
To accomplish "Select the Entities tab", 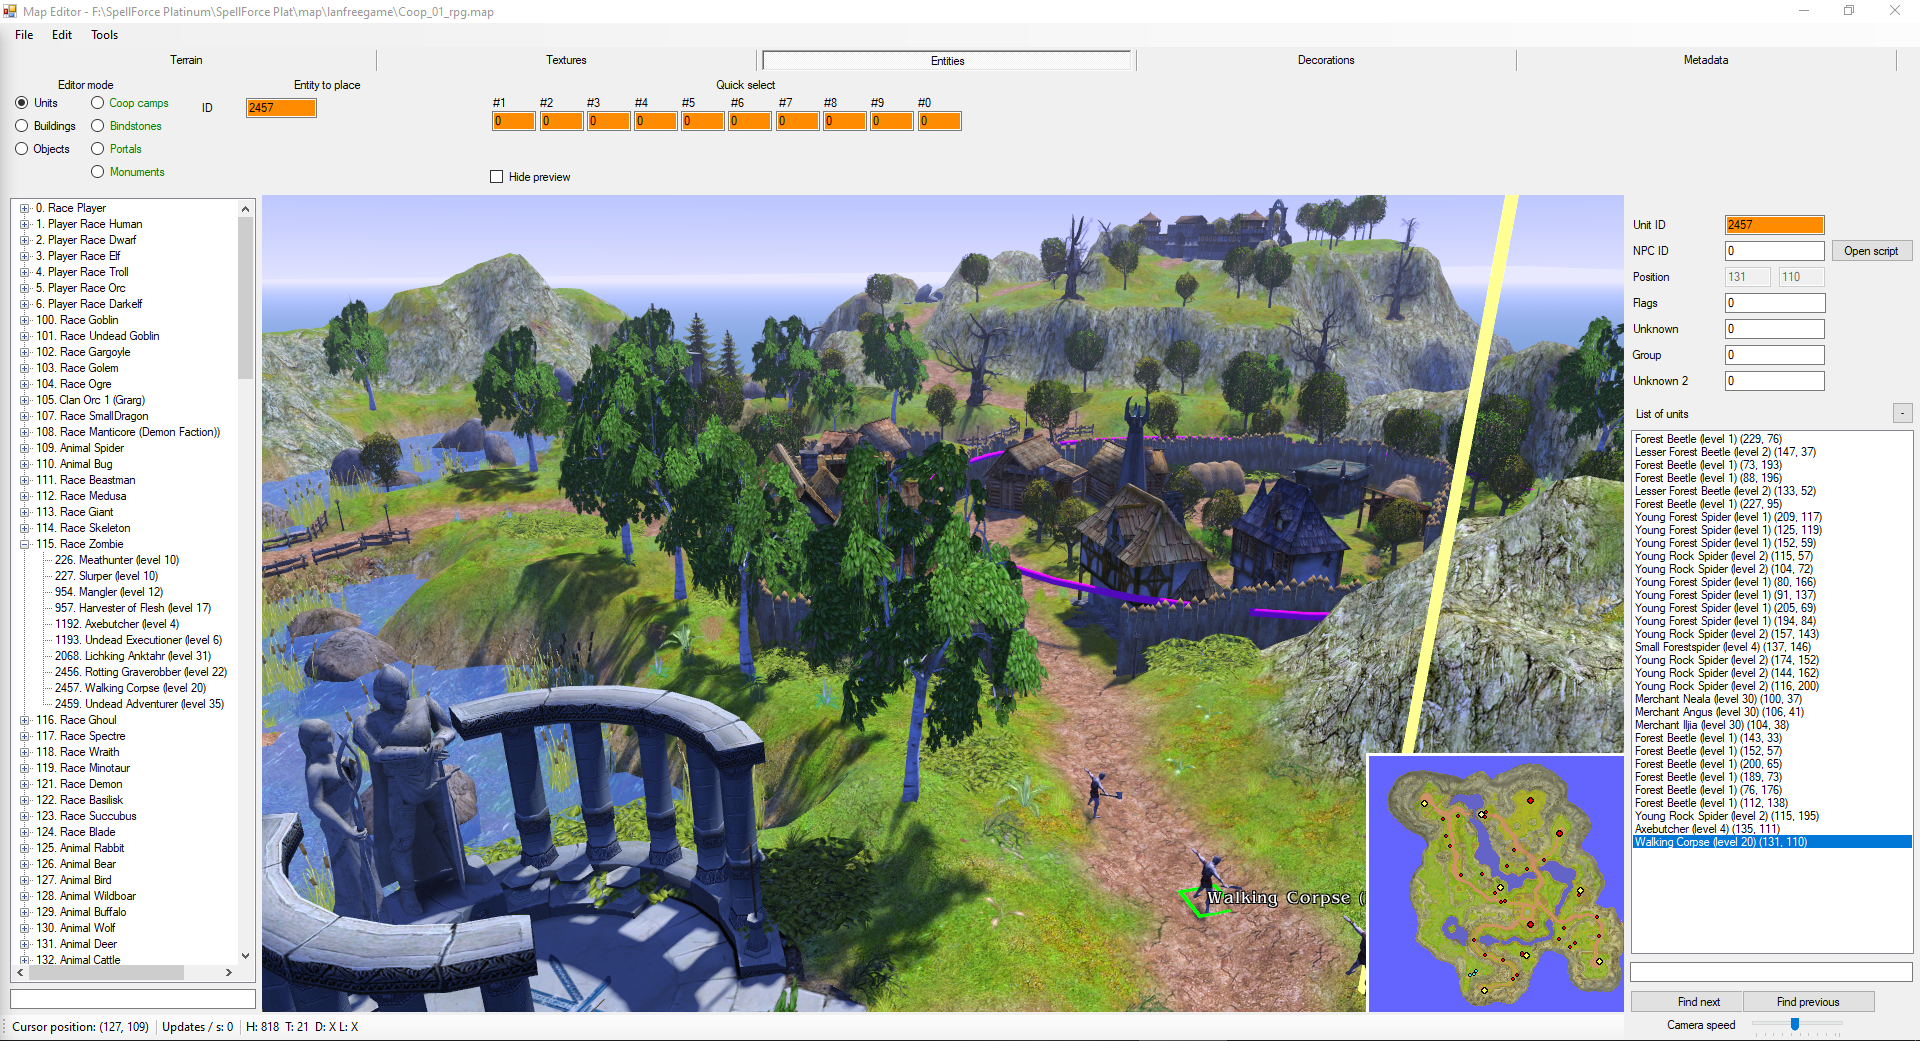I will coord(947,61).
